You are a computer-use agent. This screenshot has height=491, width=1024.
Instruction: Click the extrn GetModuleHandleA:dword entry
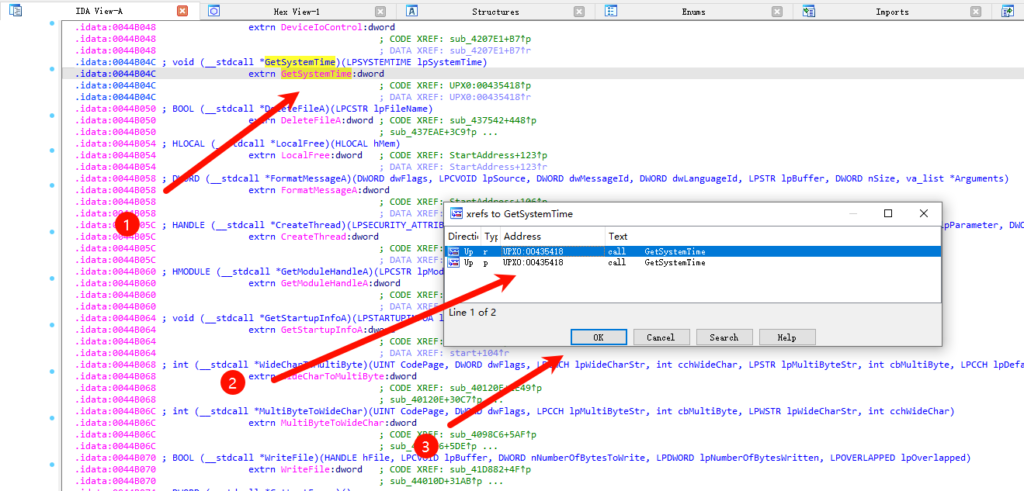coord(325,283)
